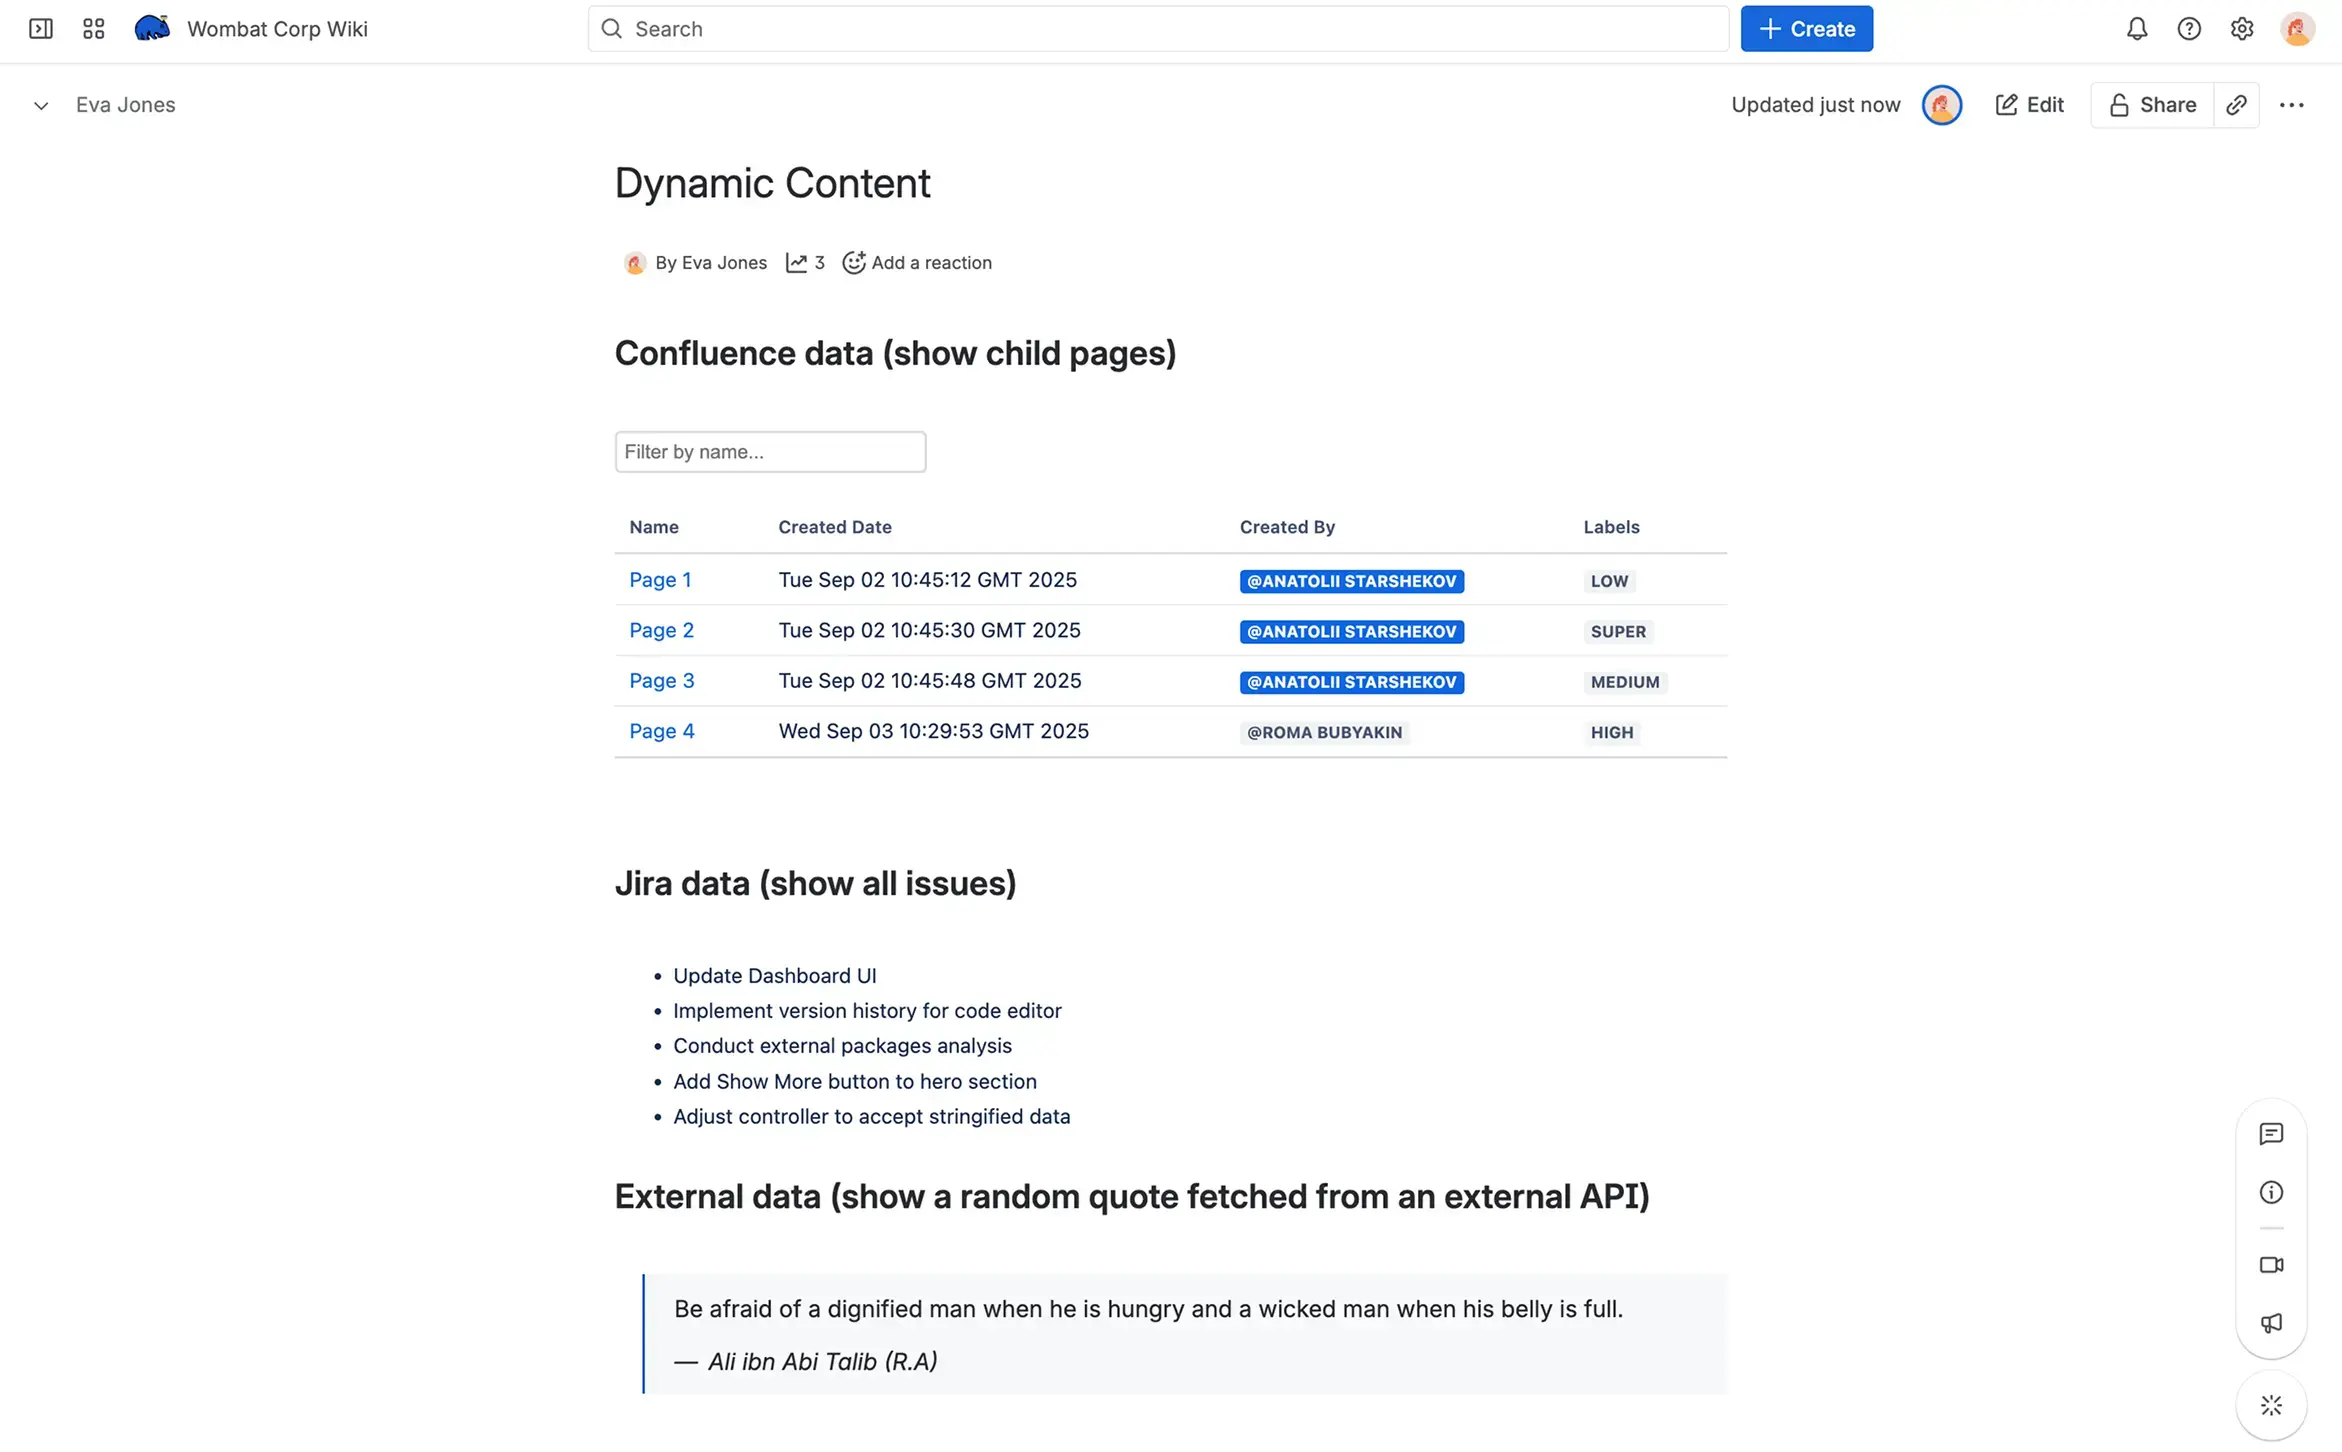Show the page details info icon
This screenshot has height=1452, width=2342.
click(x=2271, y=1192)
